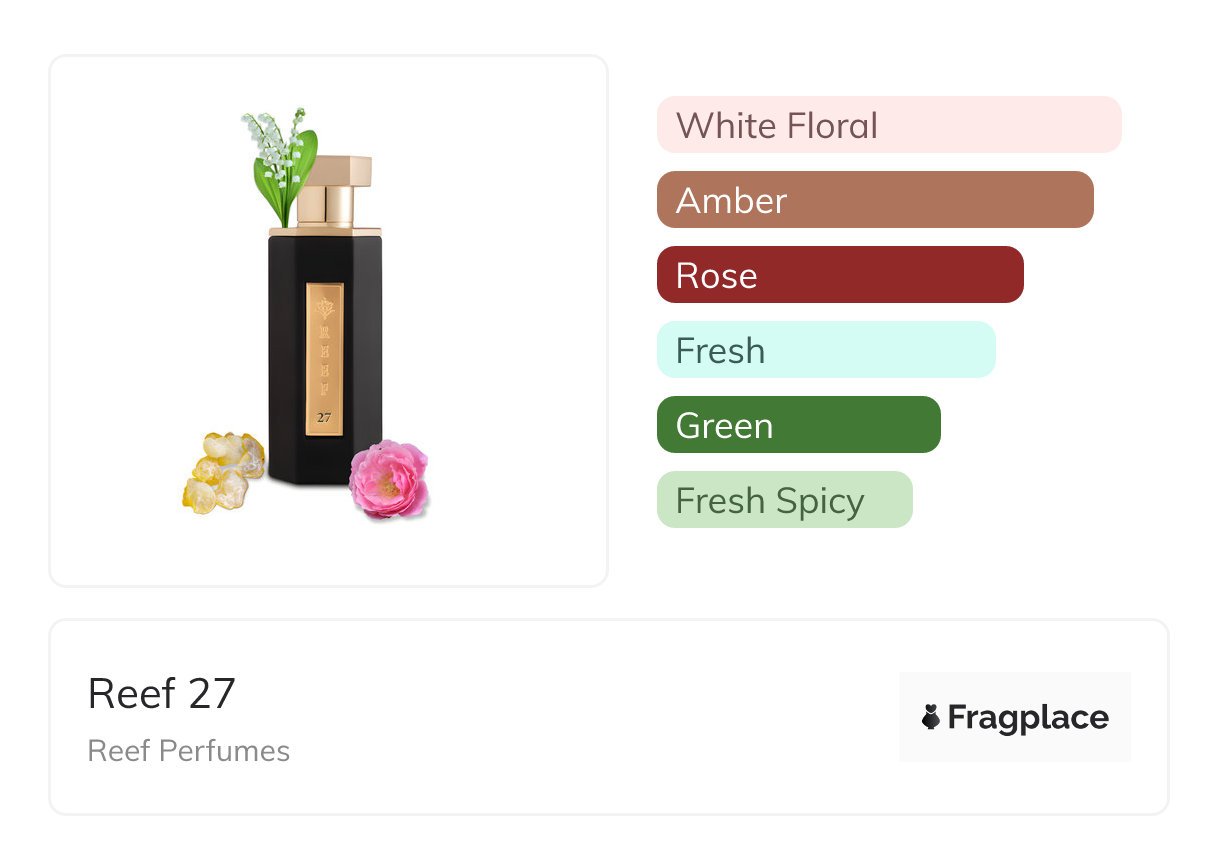Choose the Rose accord bar
The width and height of the screenshot is (1218, 864).
tap(839, 275)
